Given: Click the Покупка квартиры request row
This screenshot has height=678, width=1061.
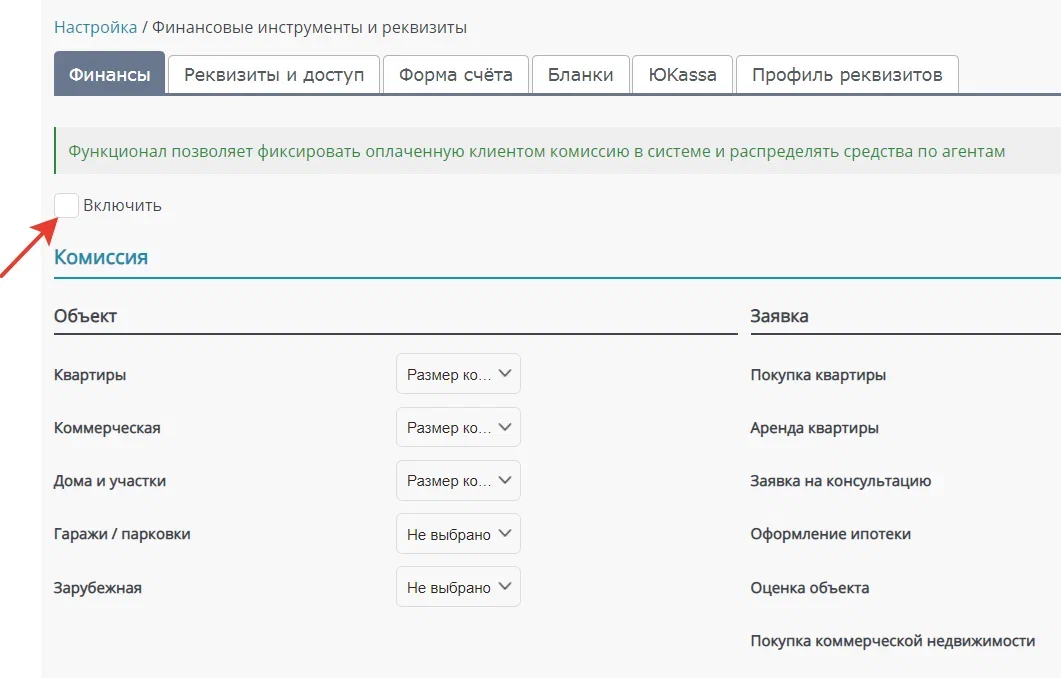Looking at the screenshot, I should click(x=818, y=375).
